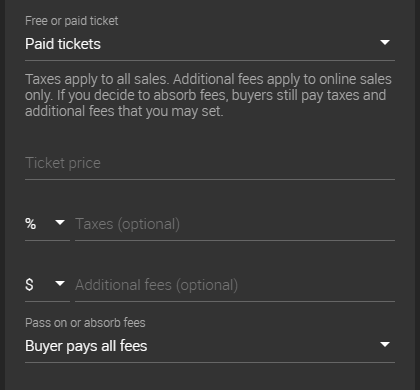The width and height of the screenshot is (420, 390).
Task: Select the 'Paid tickets' value text
Action: 63,44
